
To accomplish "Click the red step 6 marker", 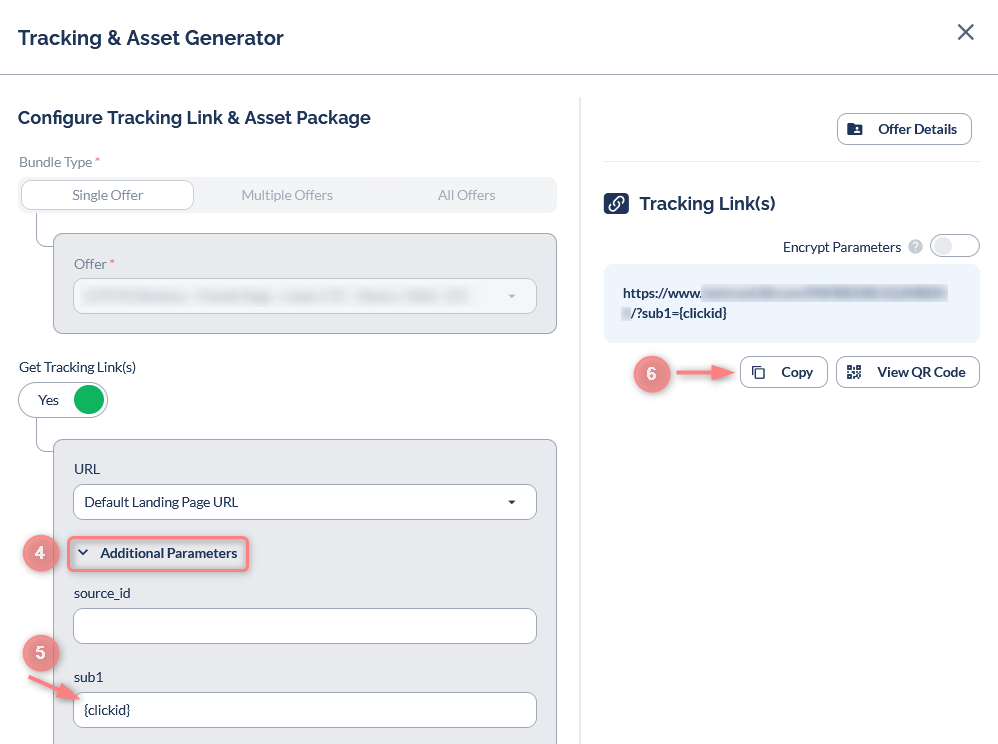I will [651, 374].
